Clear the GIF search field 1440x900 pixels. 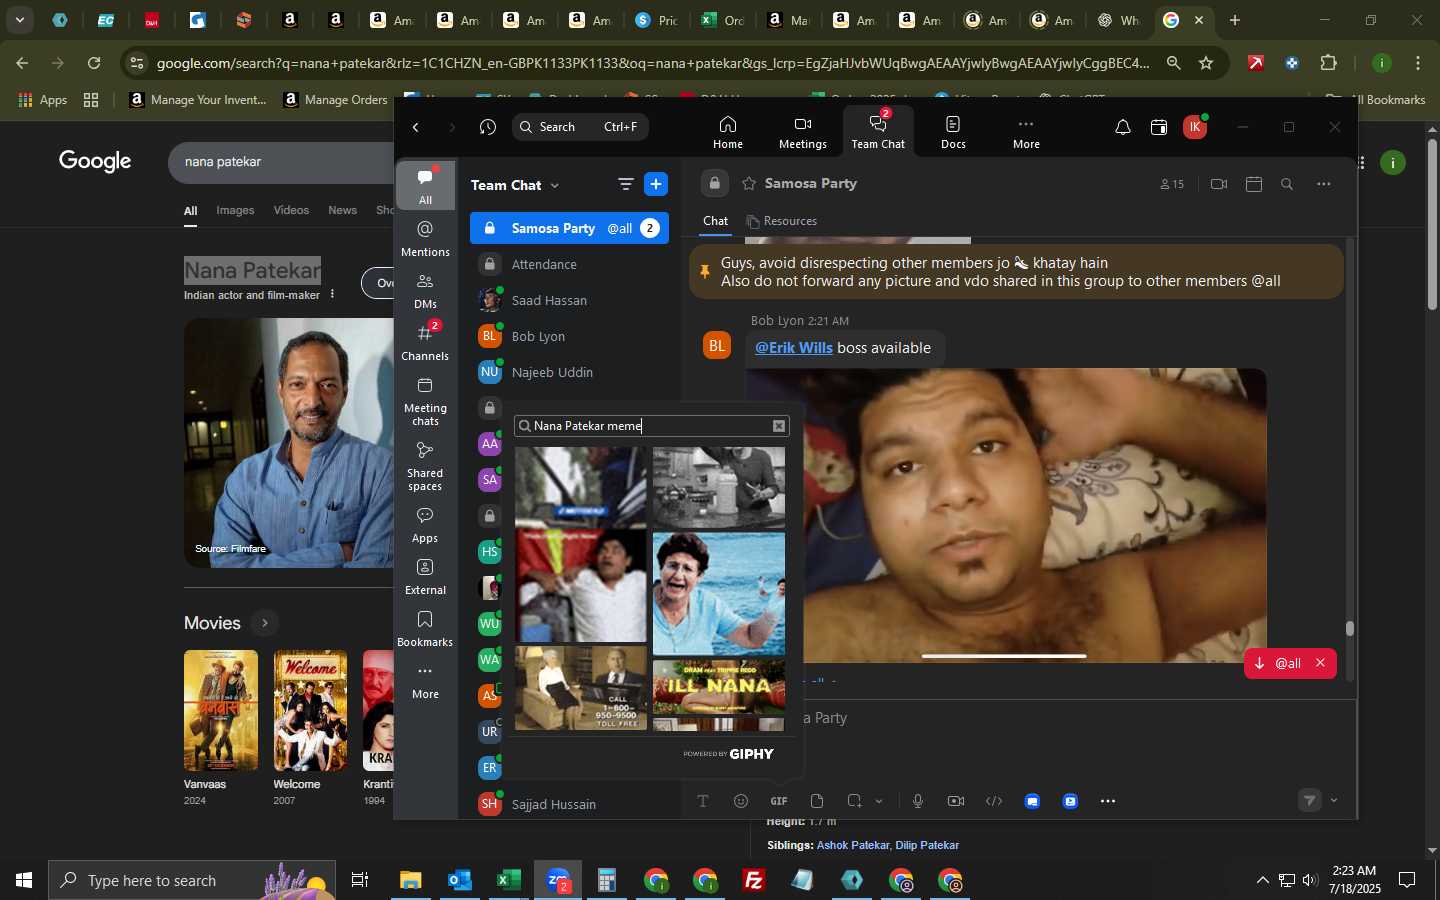tap(779, 426)
